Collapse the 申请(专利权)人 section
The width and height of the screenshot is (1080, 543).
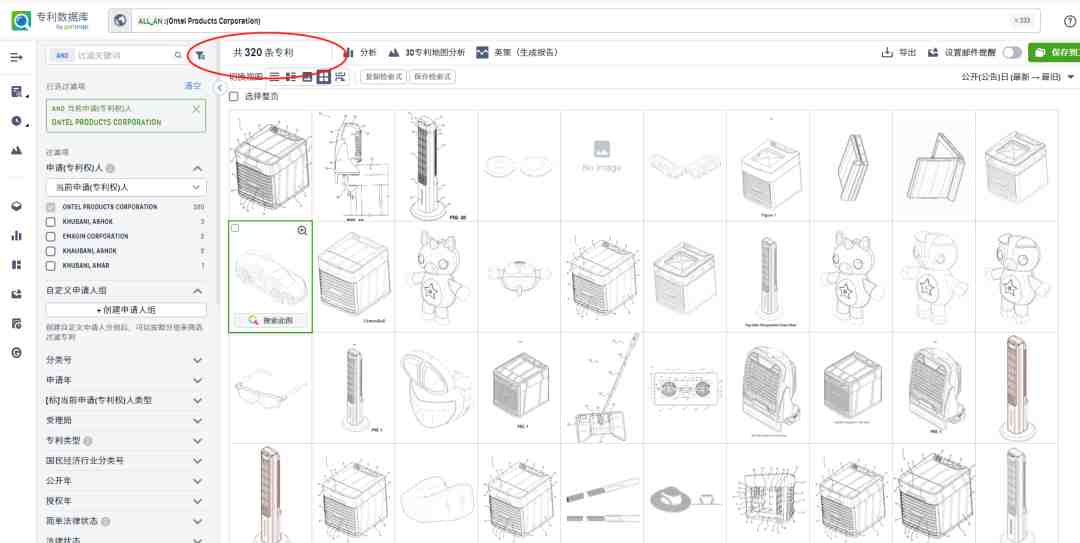click(x=197, y=168)
